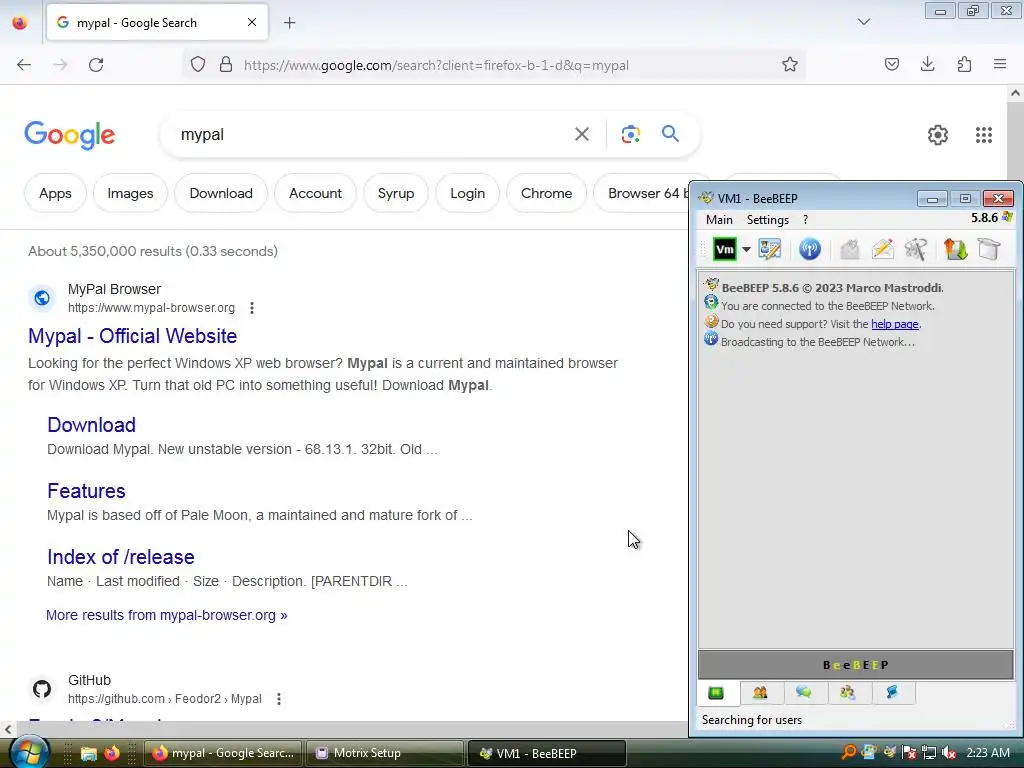Open the ? help menu in BeeBEEP
The image size is (1024, 768).
pyautogui.click(x=805, y=219)
